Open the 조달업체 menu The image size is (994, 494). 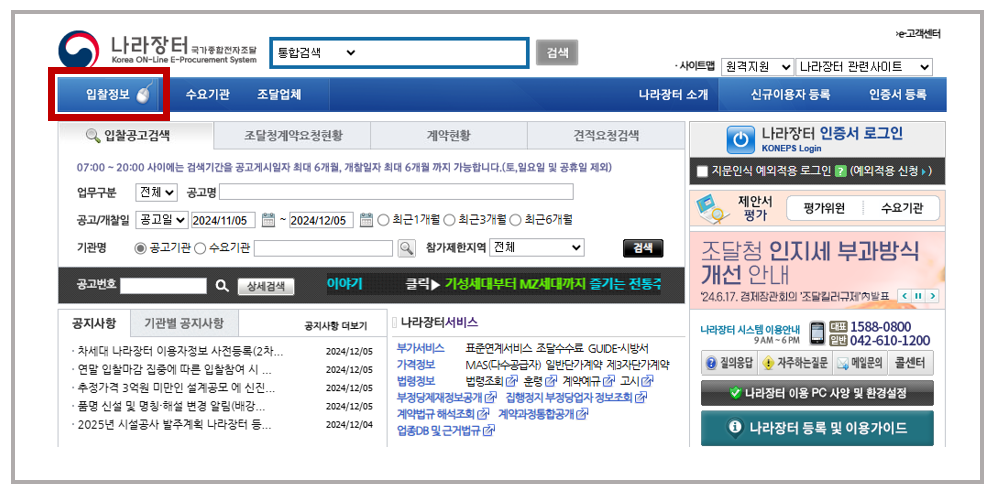tap(279, 95)
